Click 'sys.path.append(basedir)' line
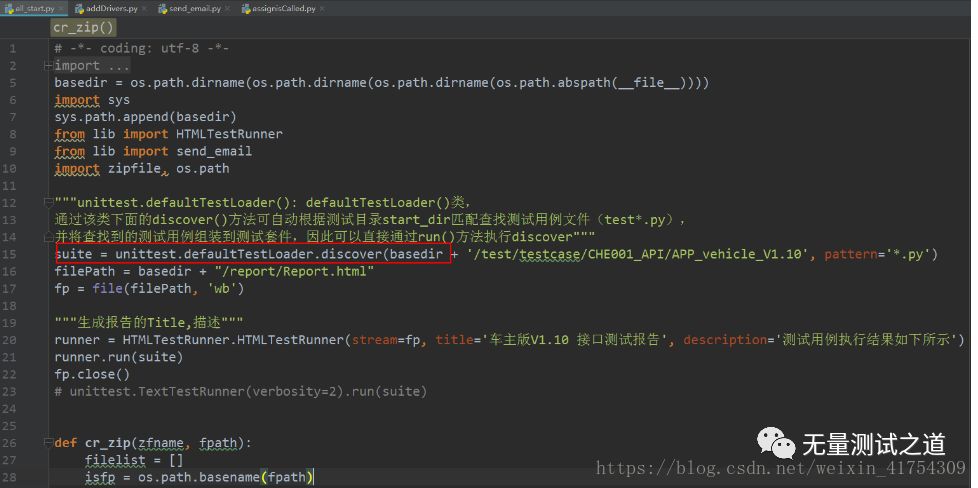978x488 pixels. pos(145,117)
